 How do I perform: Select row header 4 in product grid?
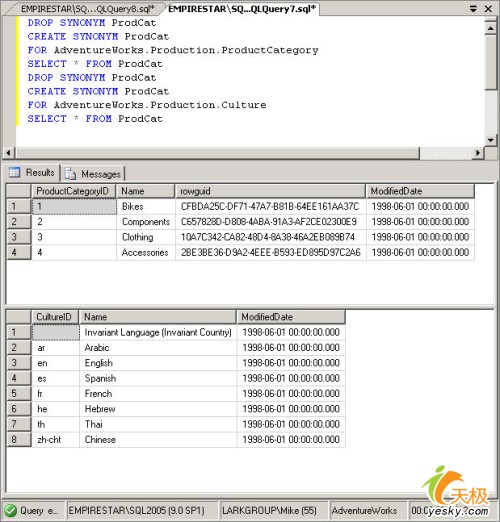click(19, 253)
